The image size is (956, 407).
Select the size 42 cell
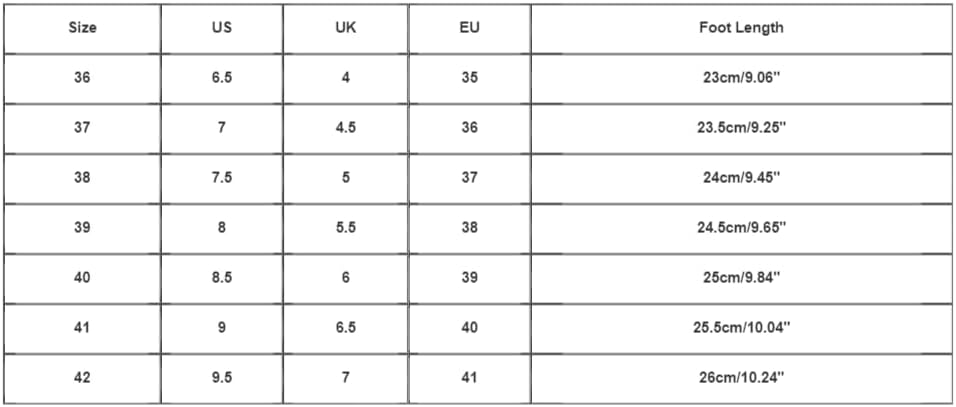coord(82,378)
